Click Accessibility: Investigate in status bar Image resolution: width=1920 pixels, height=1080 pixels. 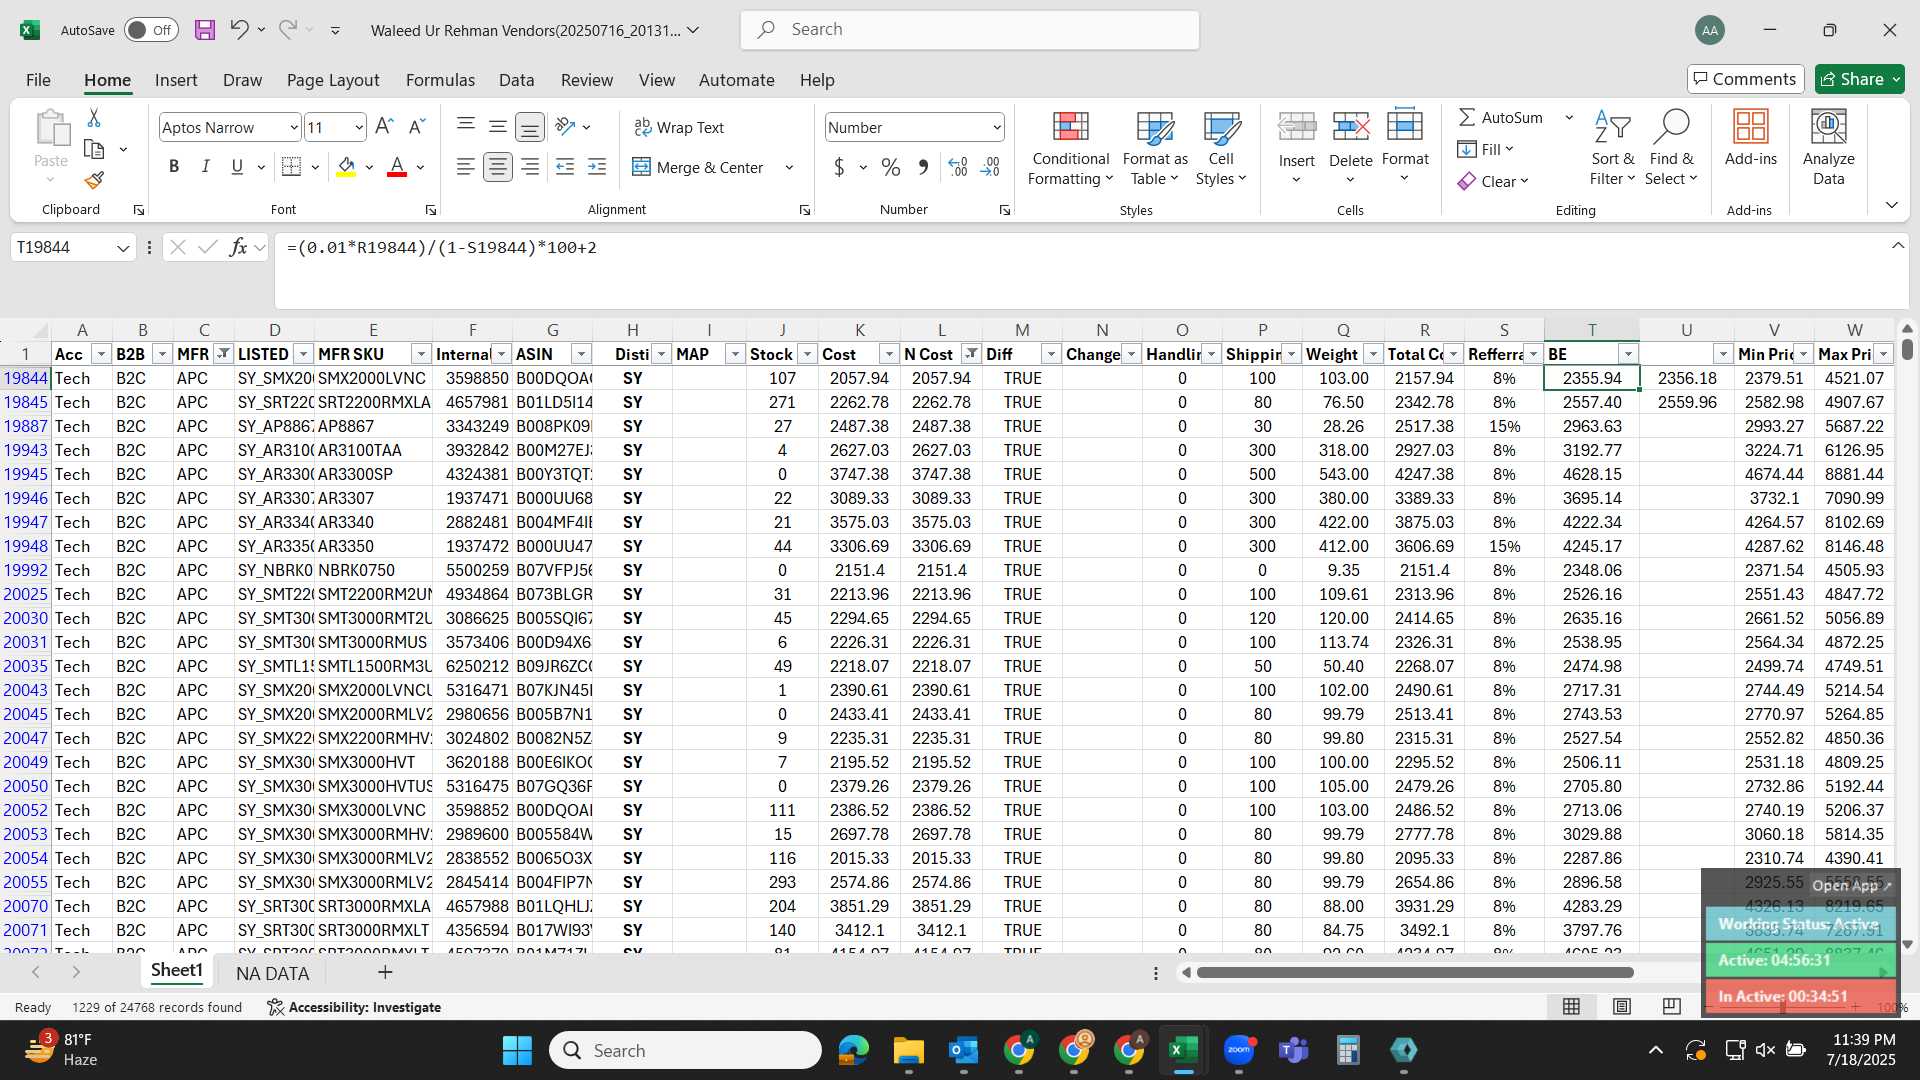354,1007
